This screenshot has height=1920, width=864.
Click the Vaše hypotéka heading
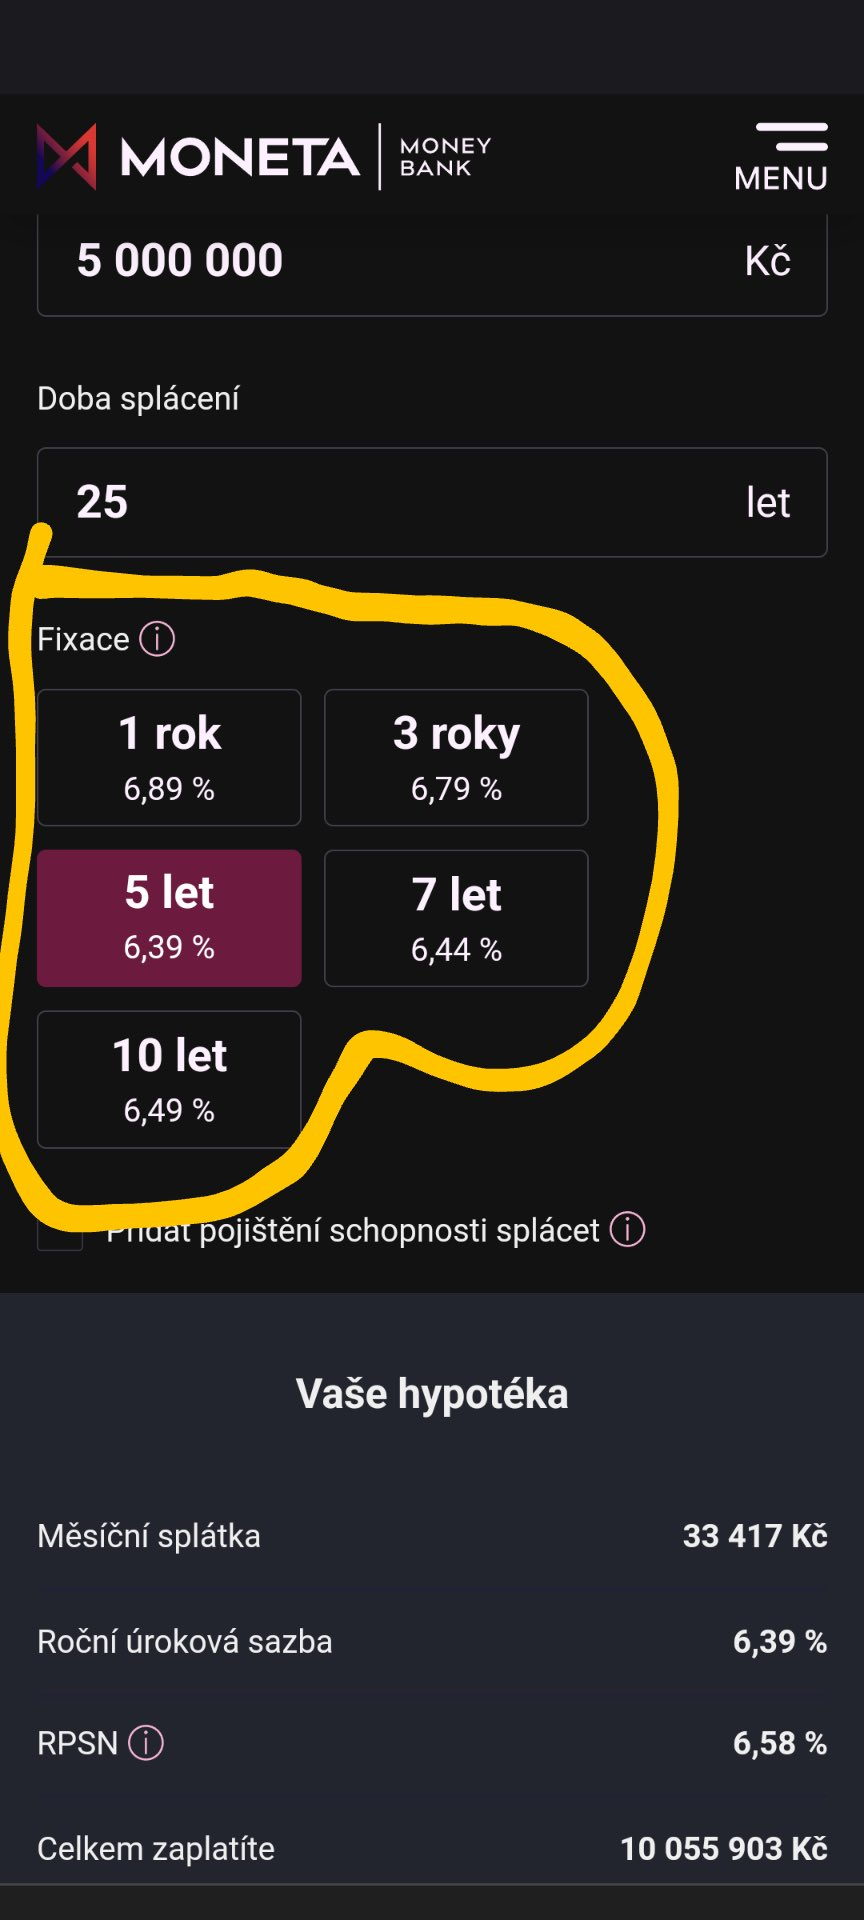tap(432, 1393)
